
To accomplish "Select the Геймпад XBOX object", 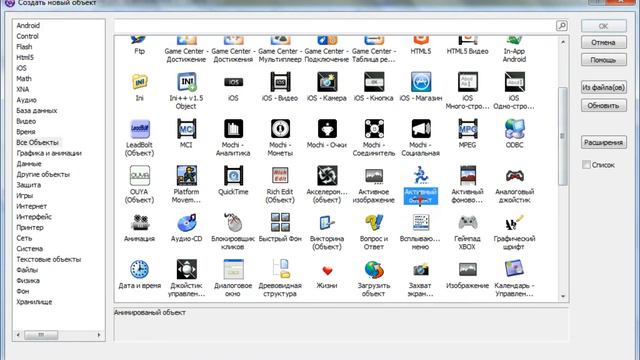I will [468, 223].
